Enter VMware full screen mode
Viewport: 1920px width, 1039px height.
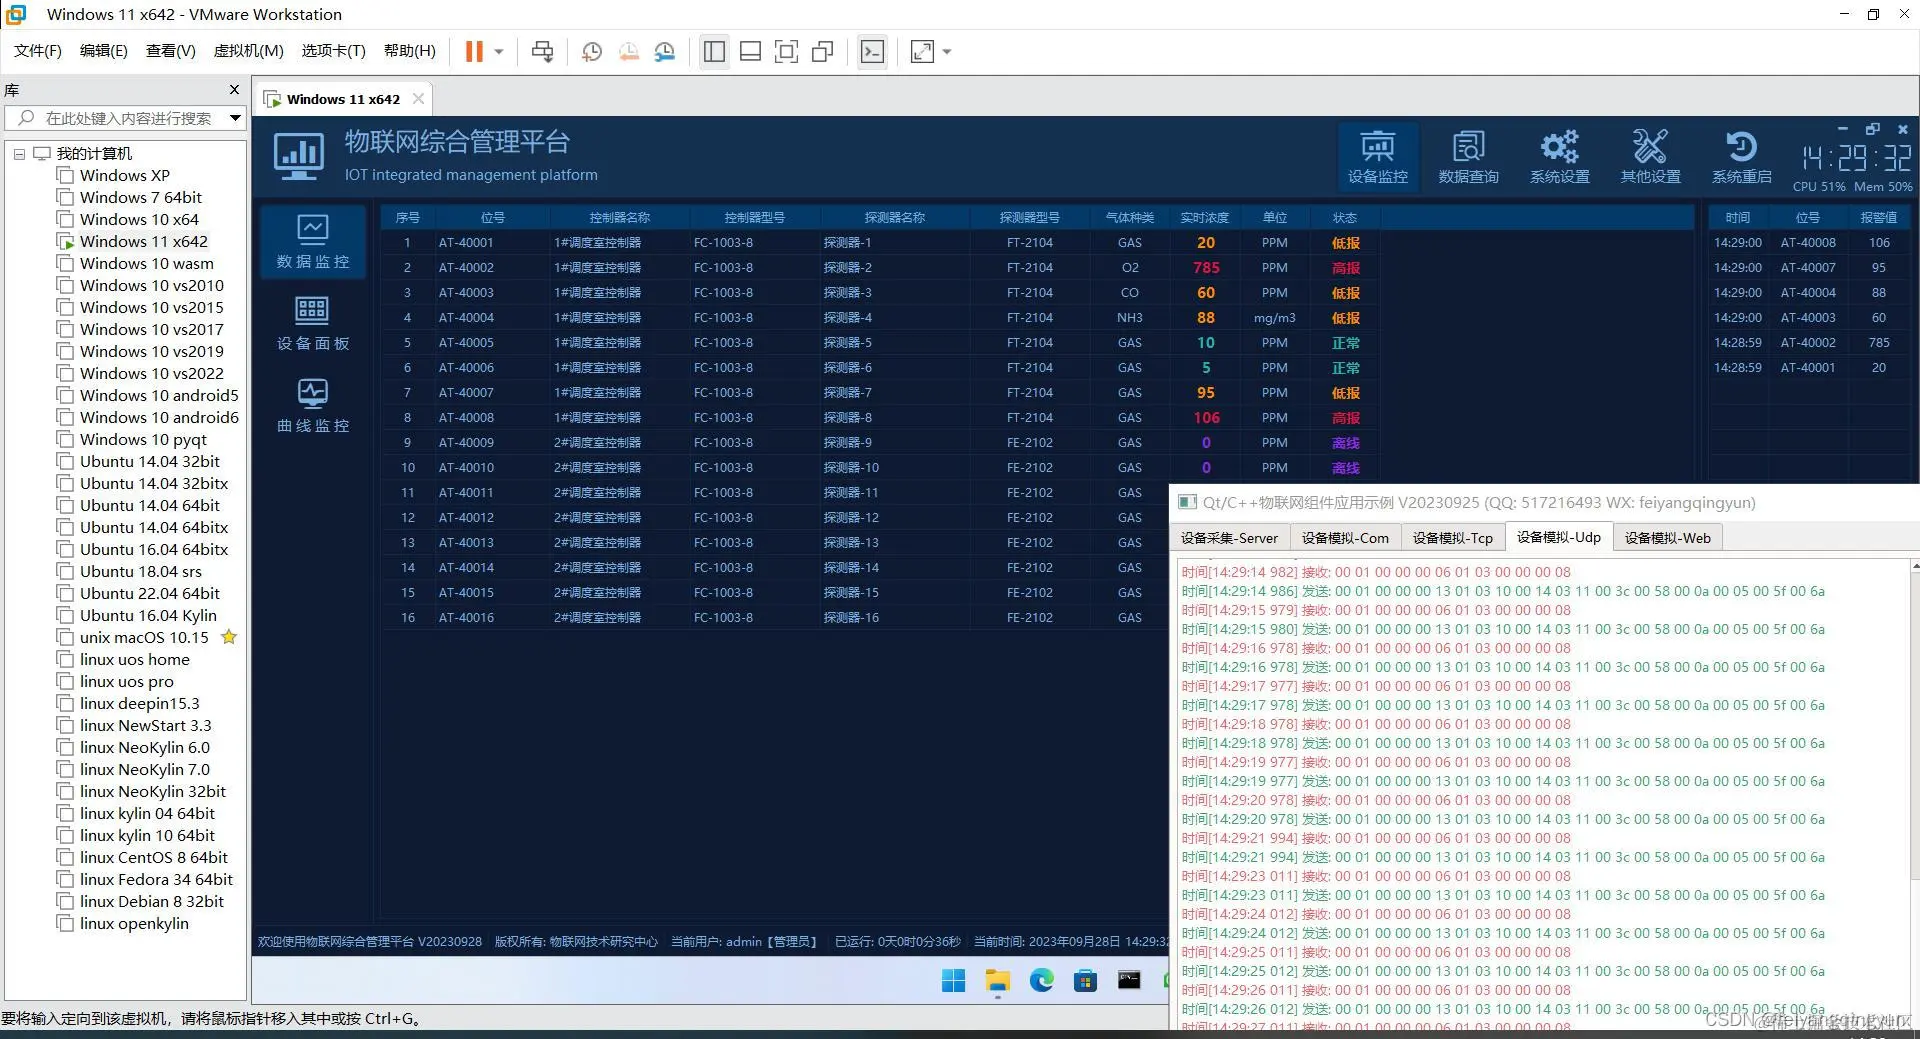pyautogui.click(x=787, y=52)
